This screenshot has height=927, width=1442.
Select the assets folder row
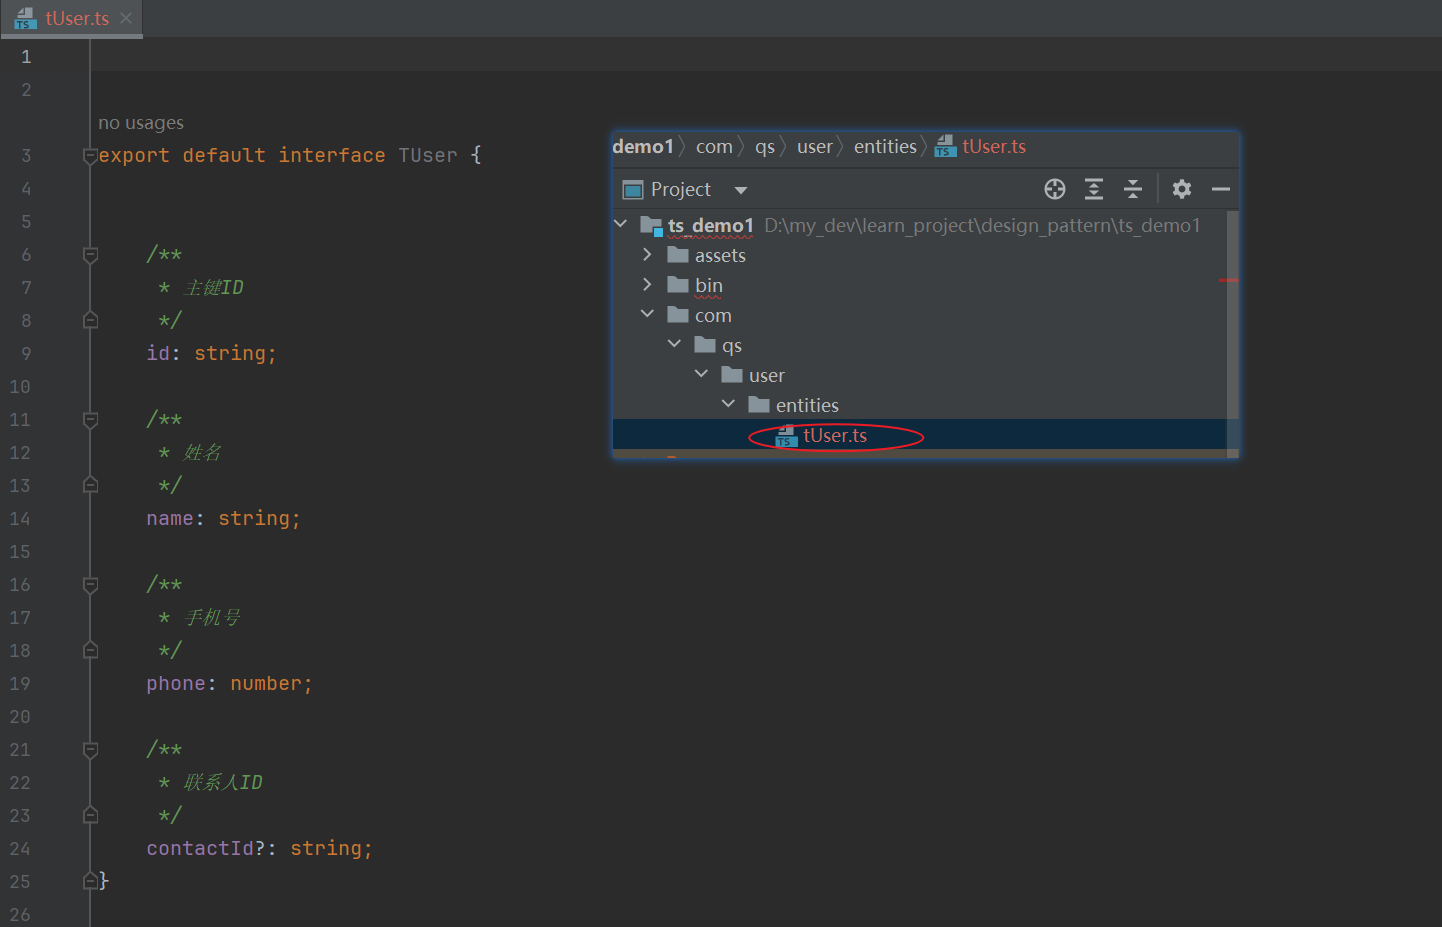pyautogui.click(x=920, y=255)
